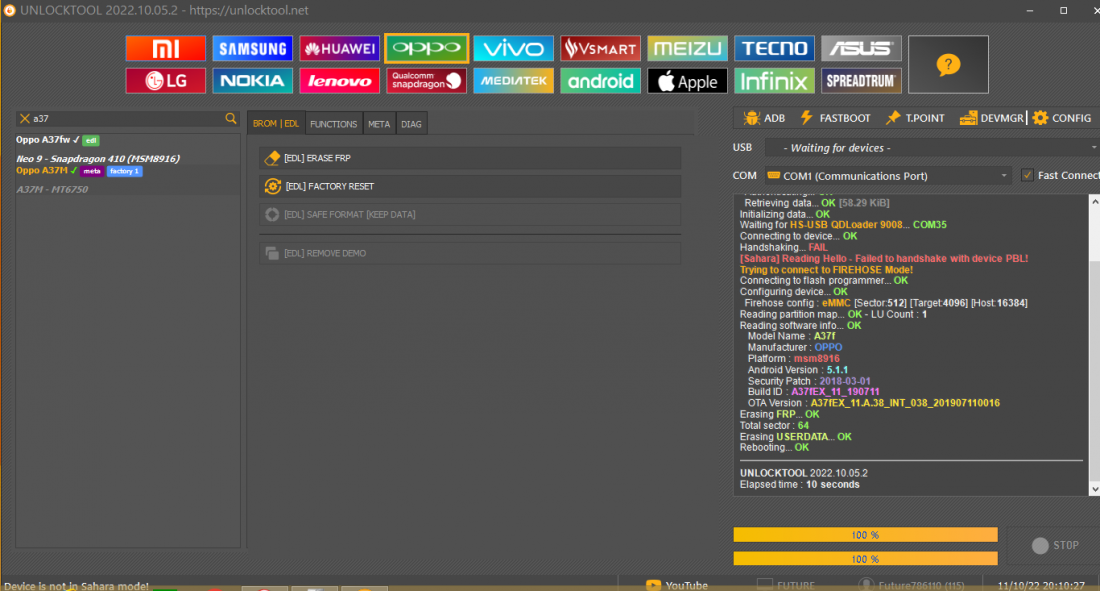Viewport: 1100px width, 591px height.
Task: Click [EDL] SAFE FORMAT [KEEP DATA]
Action: click(x=470, y=214)
